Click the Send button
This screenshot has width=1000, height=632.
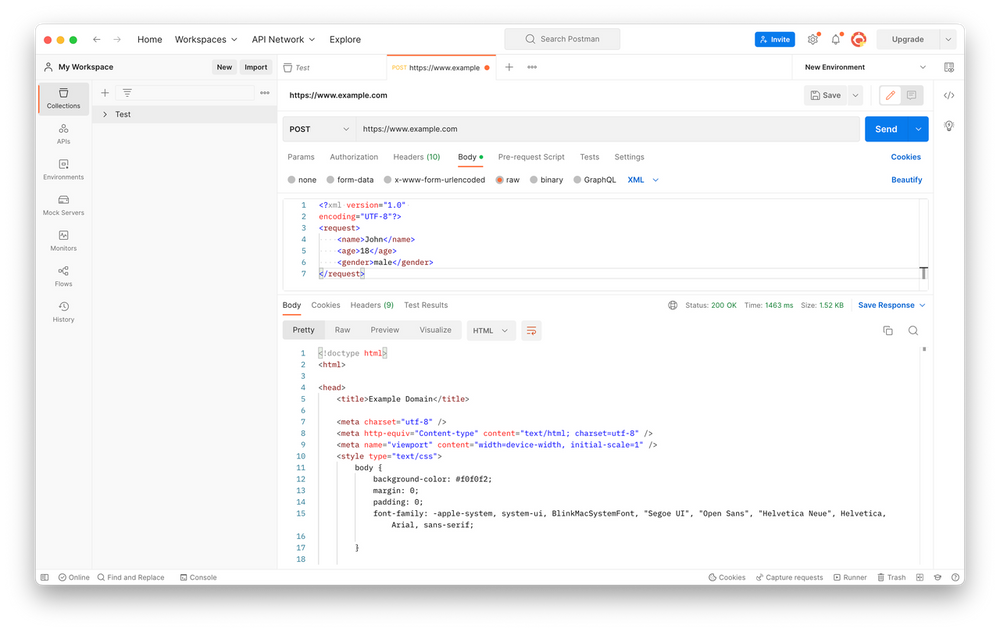point(886,129)
